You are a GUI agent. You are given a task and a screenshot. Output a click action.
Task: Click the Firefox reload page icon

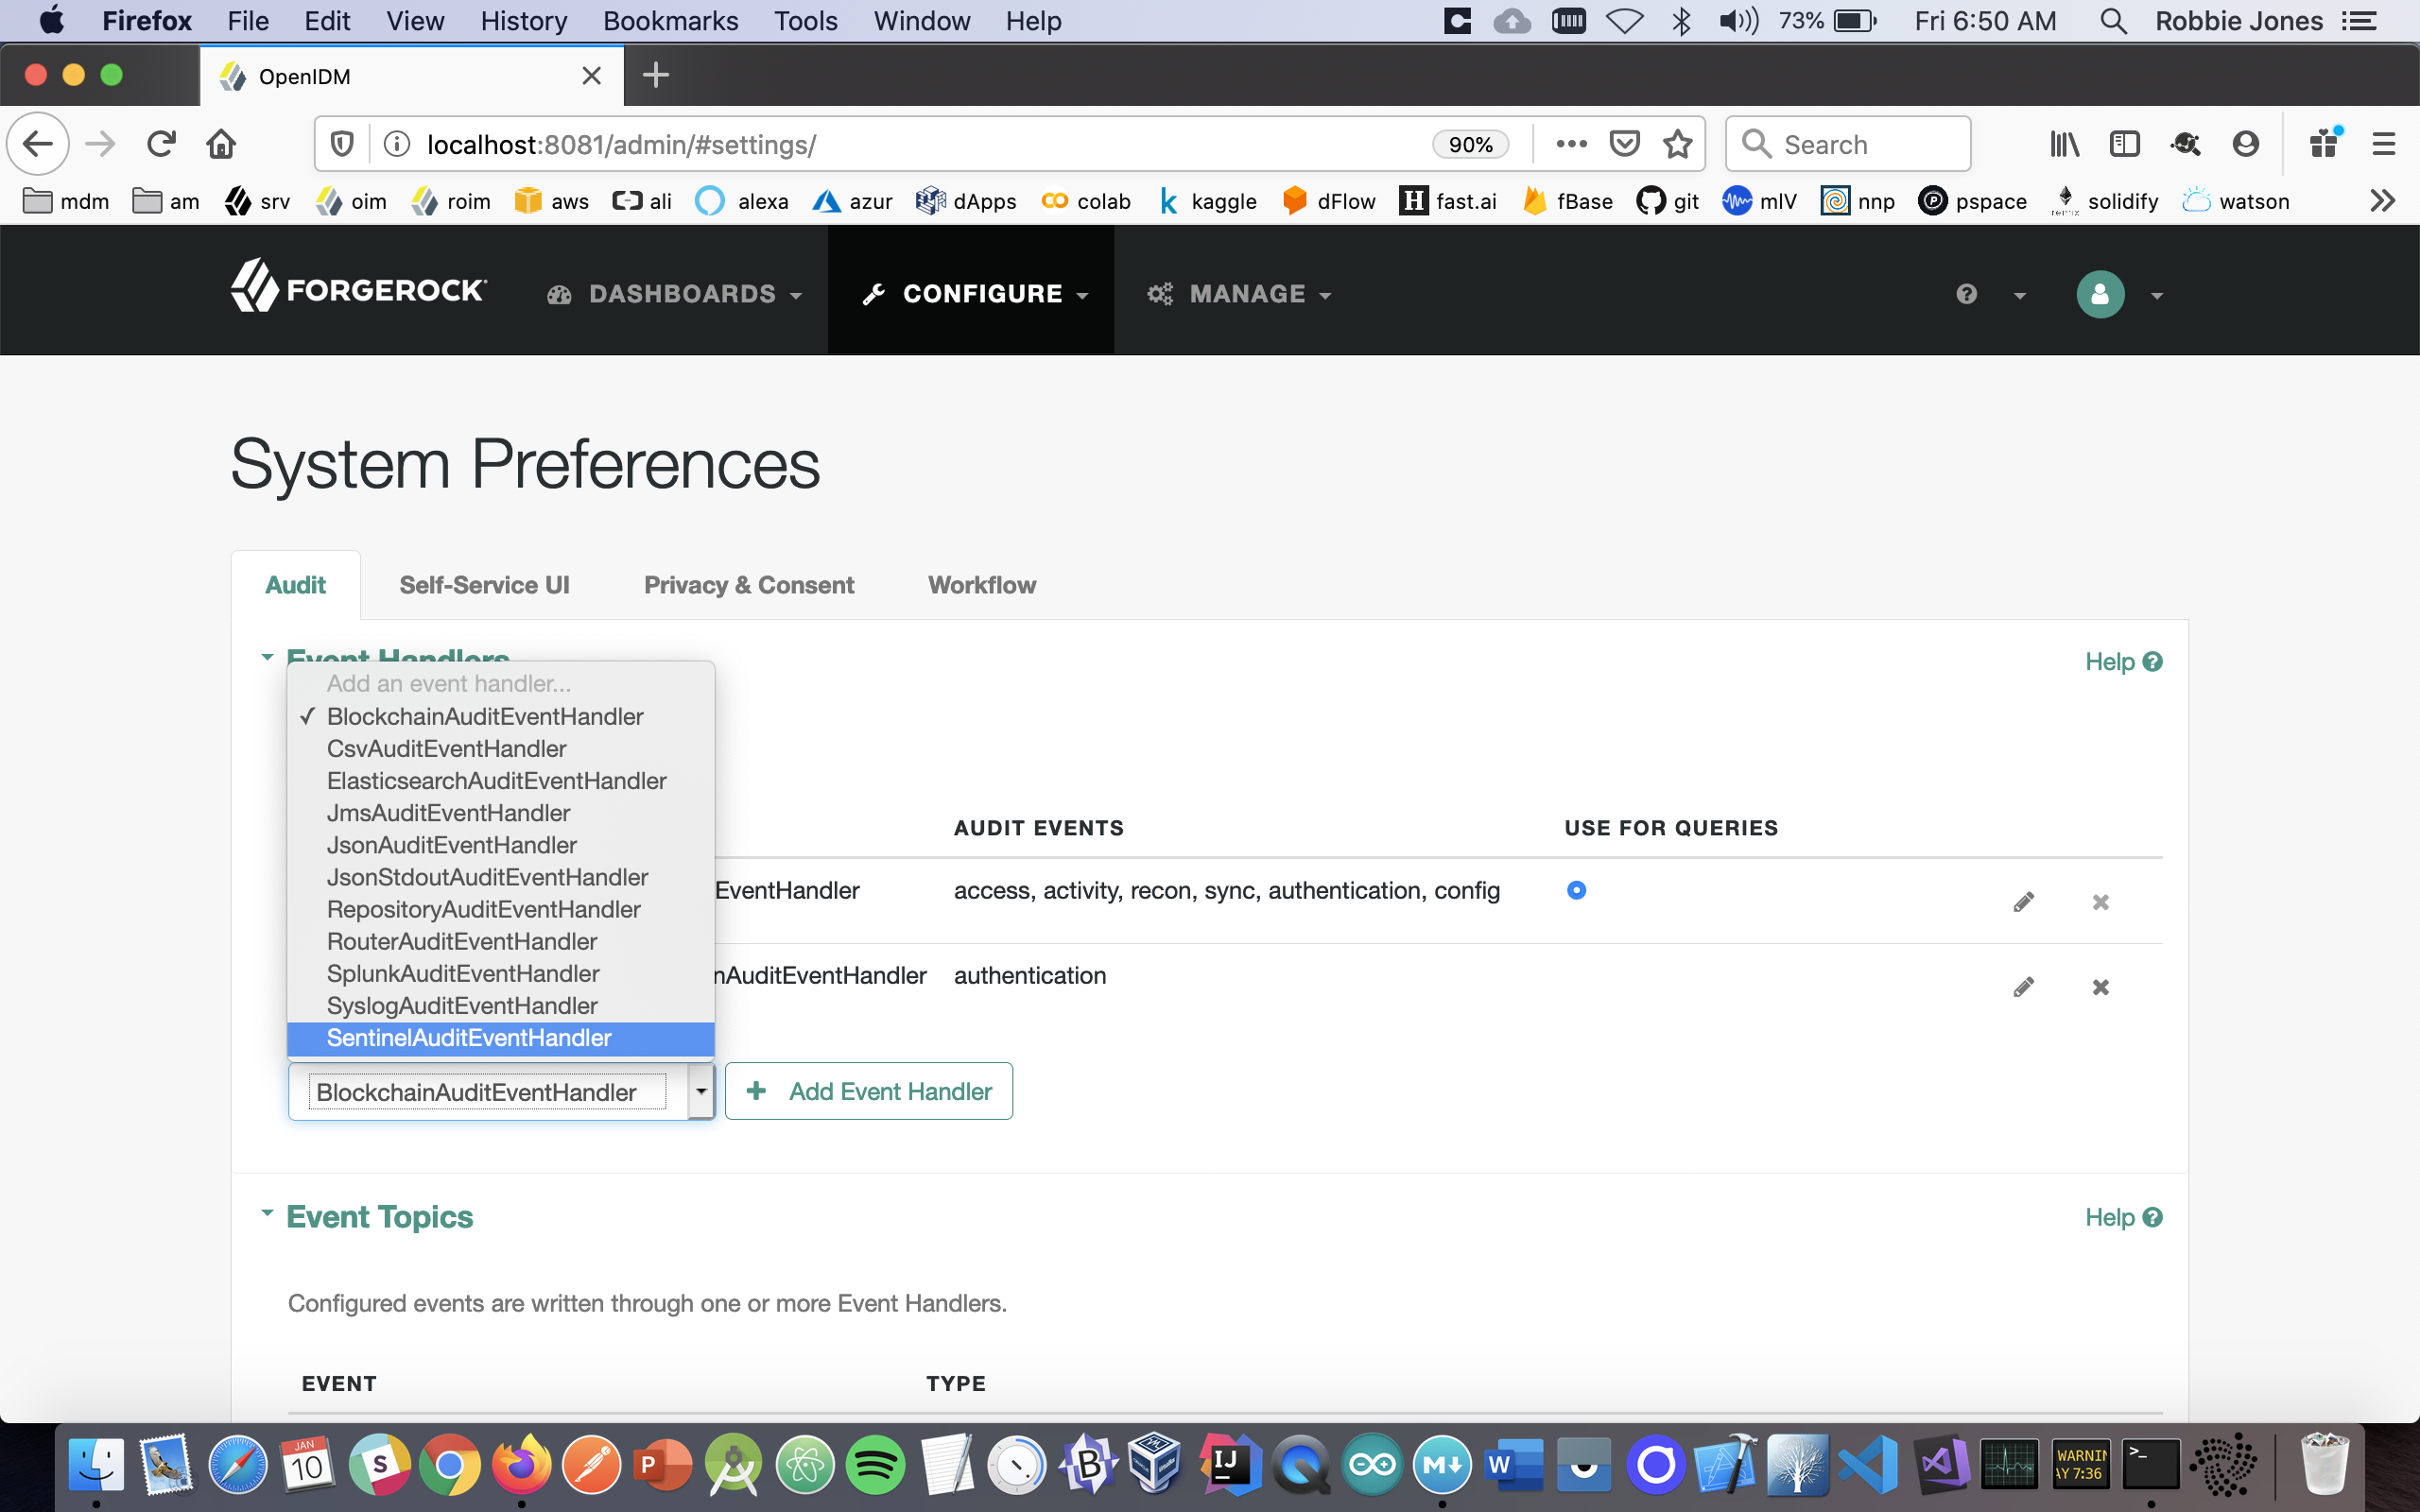click(x=161, y=144)
